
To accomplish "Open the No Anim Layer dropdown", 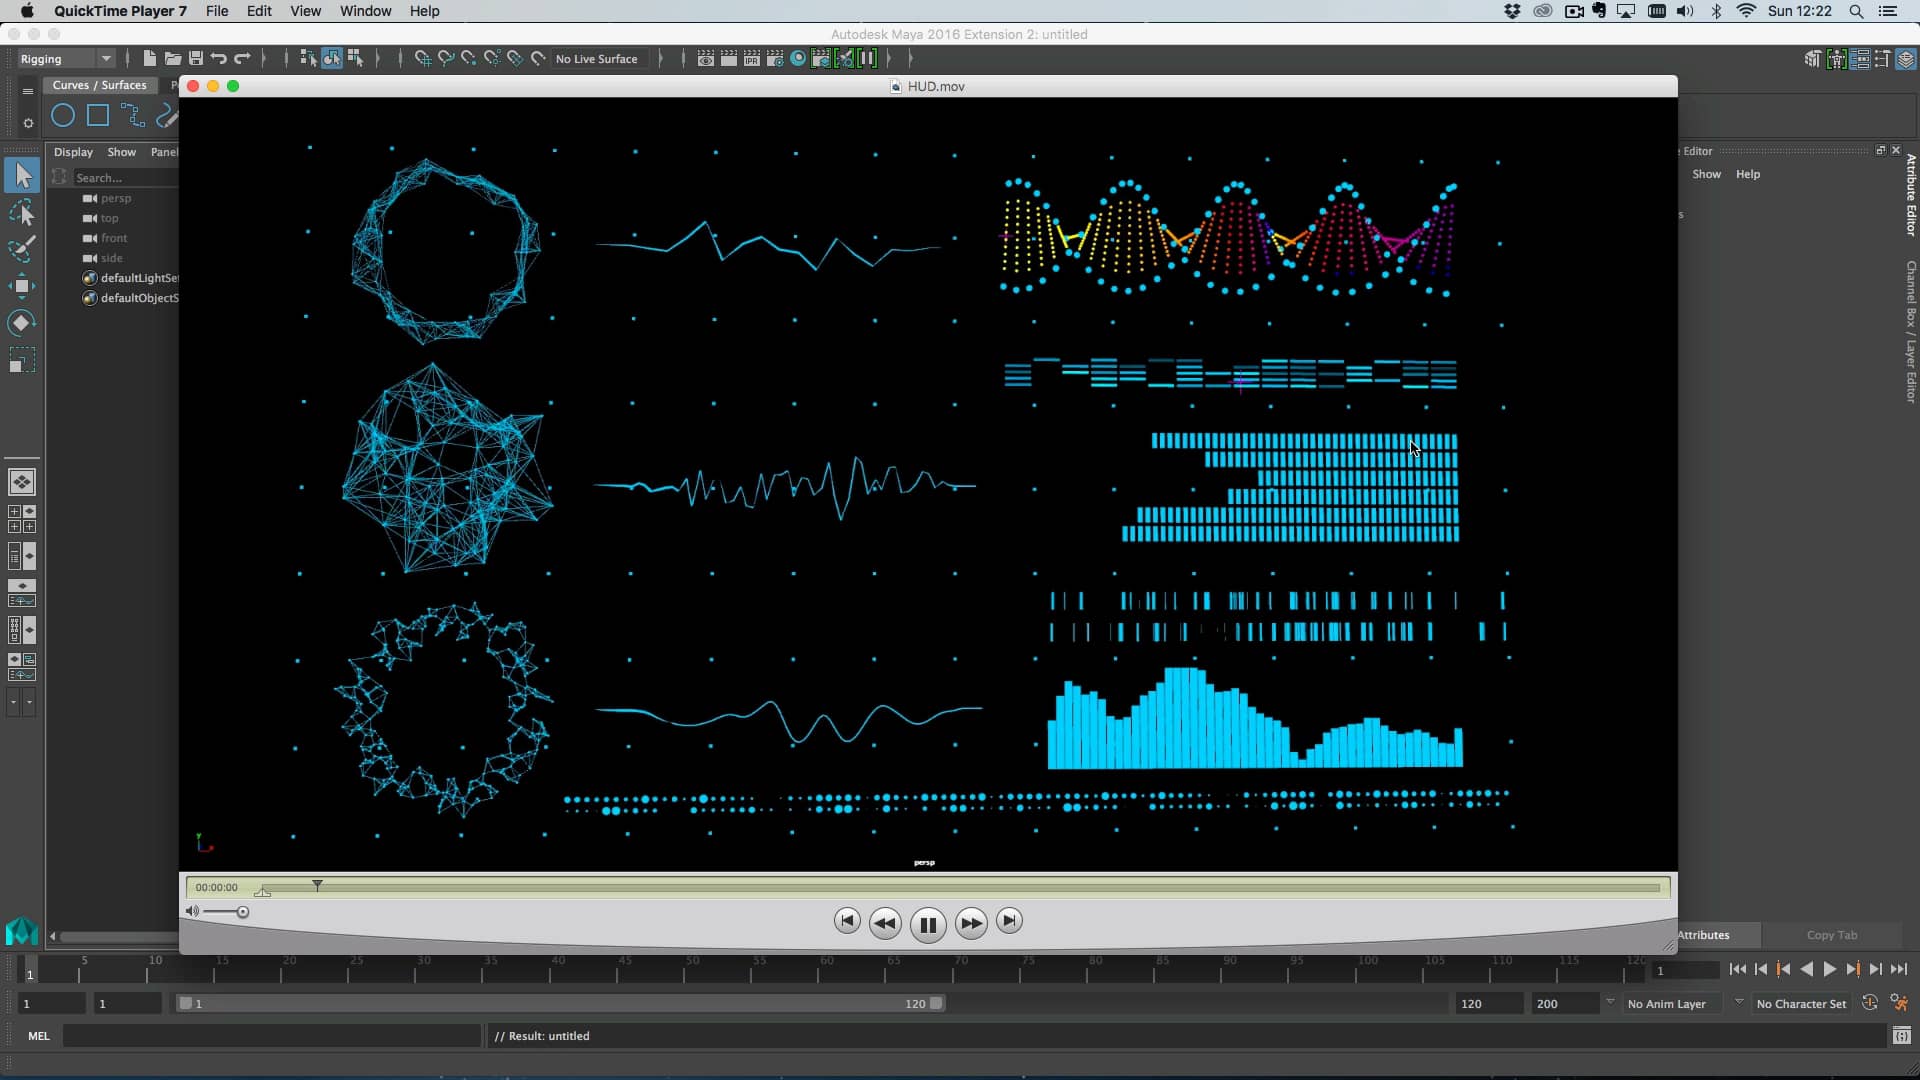I will tap(1670, 1004).
